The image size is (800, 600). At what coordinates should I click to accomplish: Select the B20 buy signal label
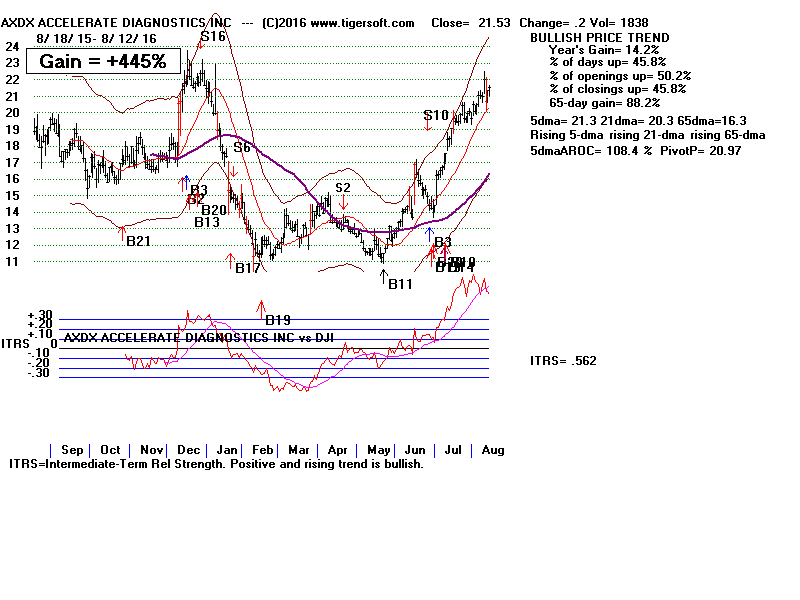tap(214, 210)
